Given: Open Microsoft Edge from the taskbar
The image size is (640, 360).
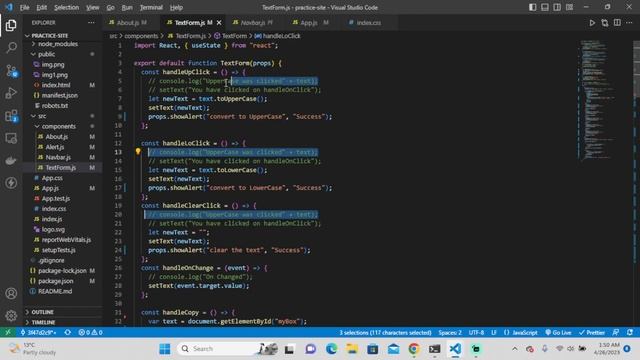Looking at the screenshot, I should point(331,349).
